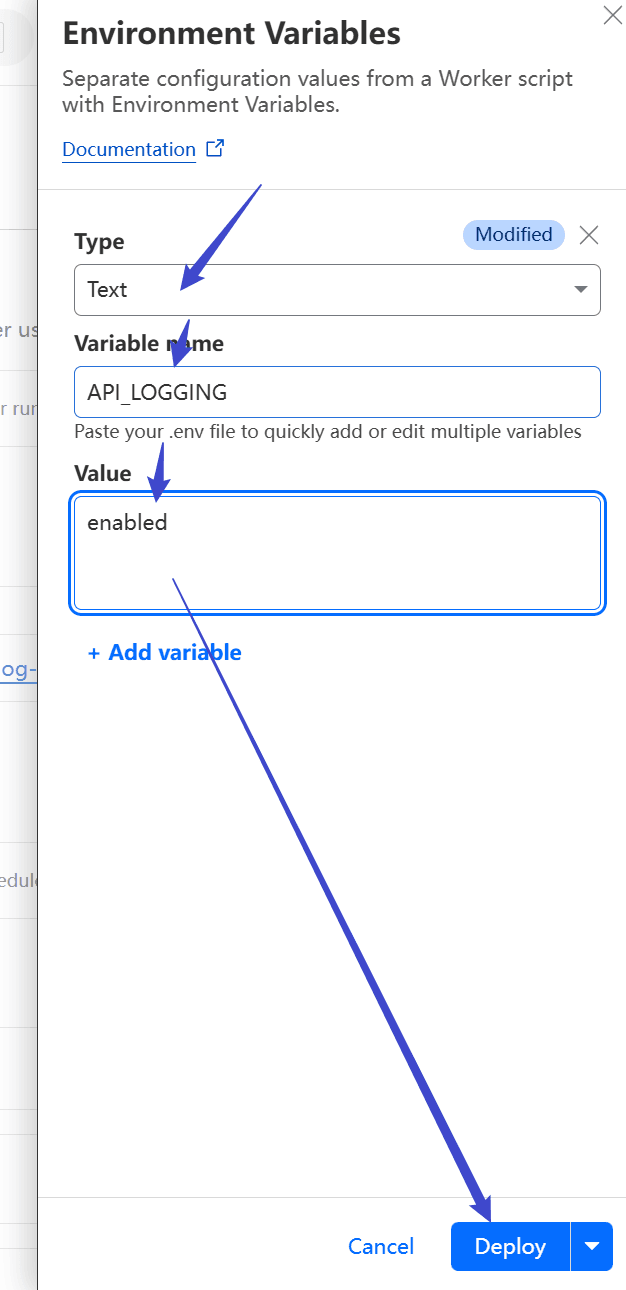Image resolution: width=626 pixels, height=1290 pixels.
Task: Close the Environment Variables side panel
Action: pyautogui.click(x=612, y=15)
